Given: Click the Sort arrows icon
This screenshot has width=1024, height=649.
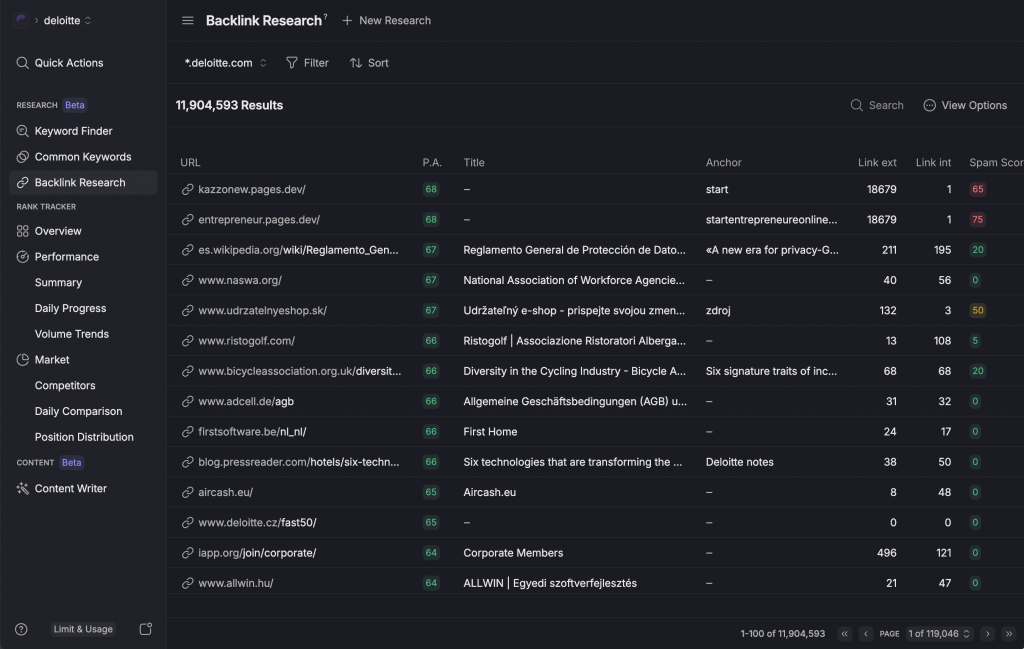Looking at the screenshot, I should 356,63.
